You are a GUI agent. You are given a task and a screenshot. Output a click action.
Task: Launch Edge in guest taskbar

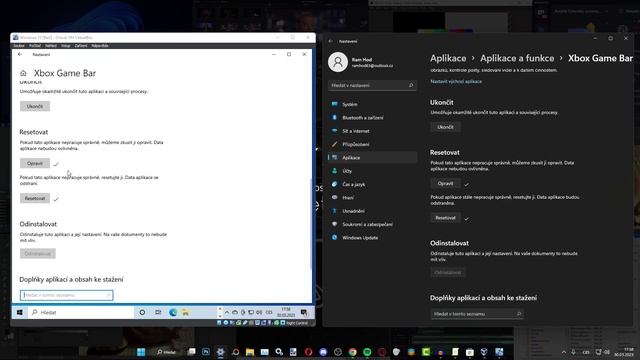173,312
